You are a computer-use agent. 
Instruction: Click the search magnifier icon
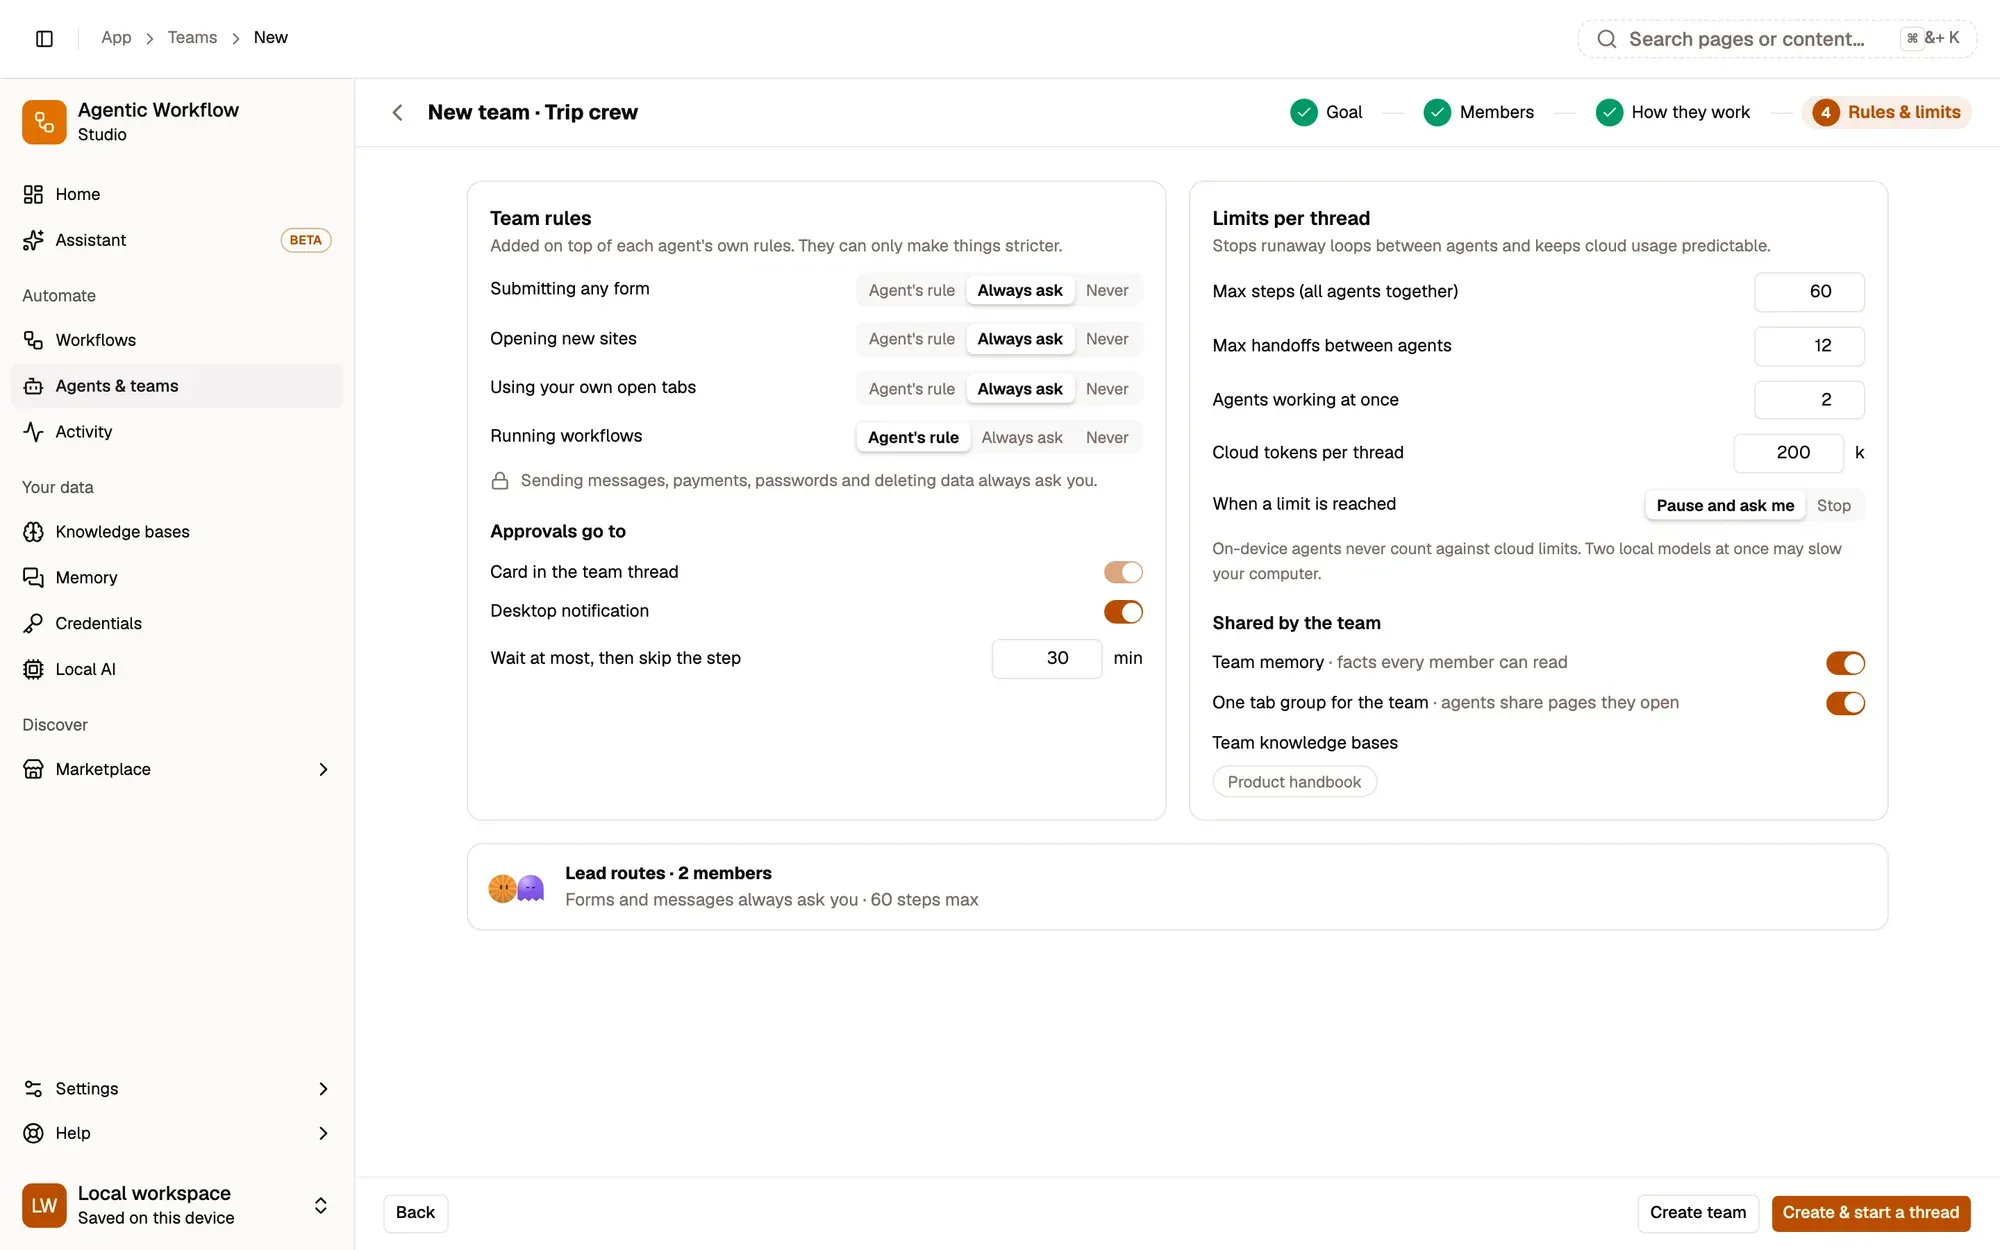tap(1606, 39)
